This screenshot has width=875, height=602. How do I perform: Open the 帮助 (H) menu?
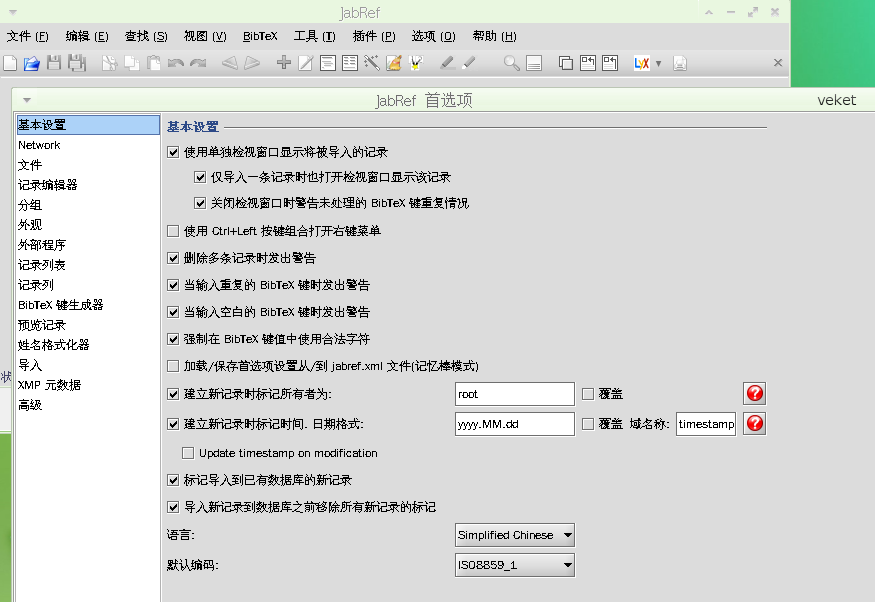point(494,36)
